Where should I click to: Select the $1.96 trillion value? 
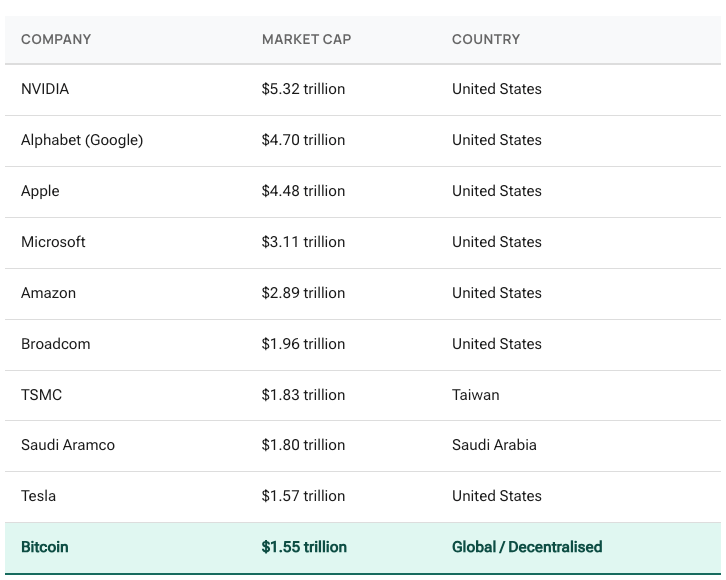click(x=303, y=344)
